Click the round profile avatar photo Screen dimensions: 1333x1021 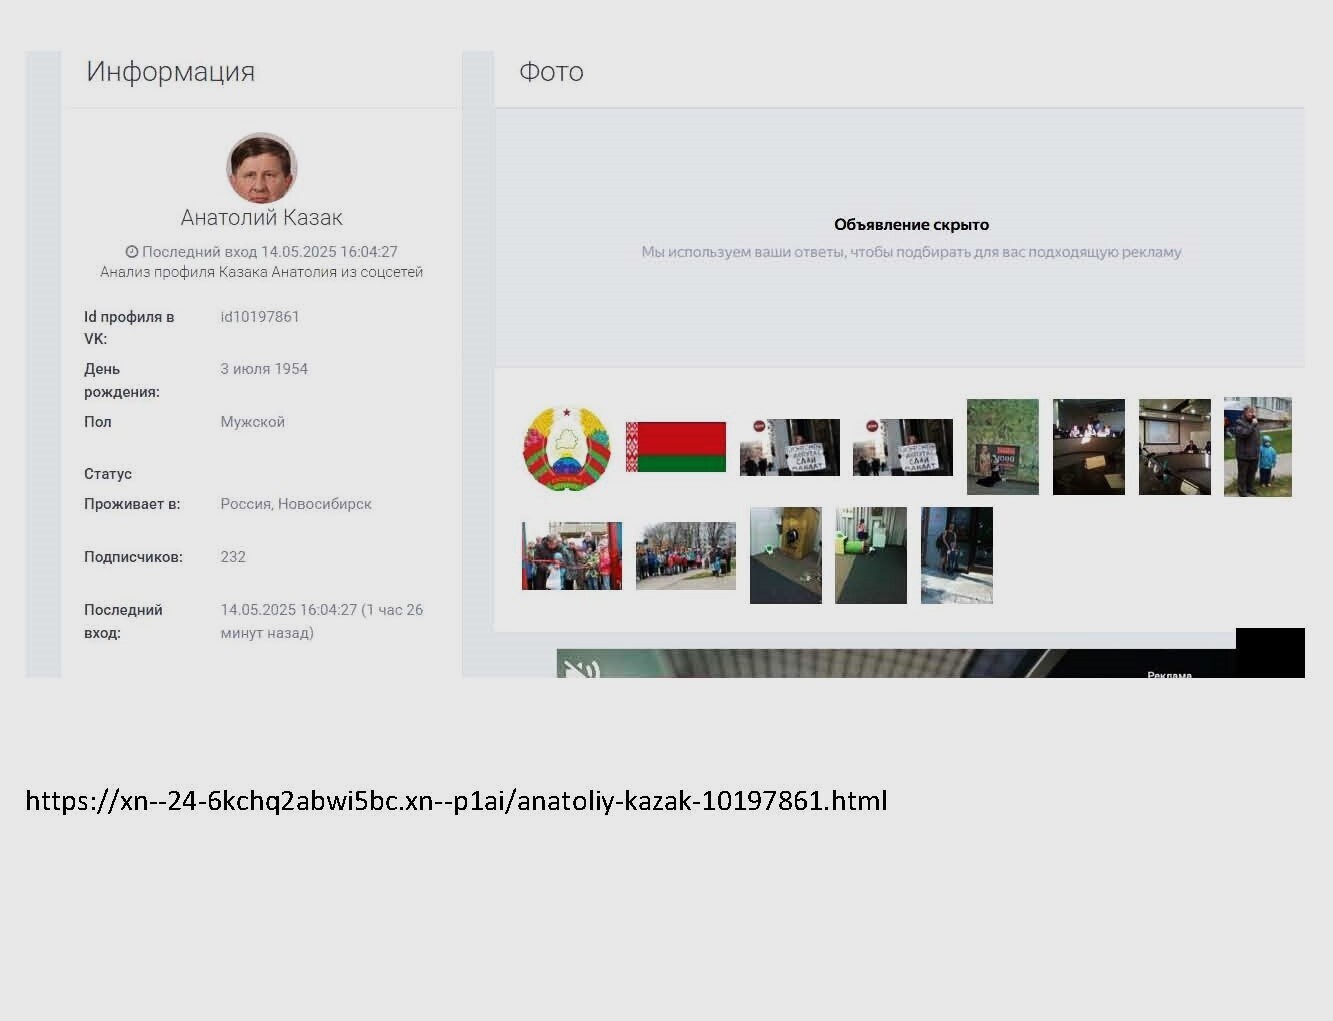click(x=262, y=168)
